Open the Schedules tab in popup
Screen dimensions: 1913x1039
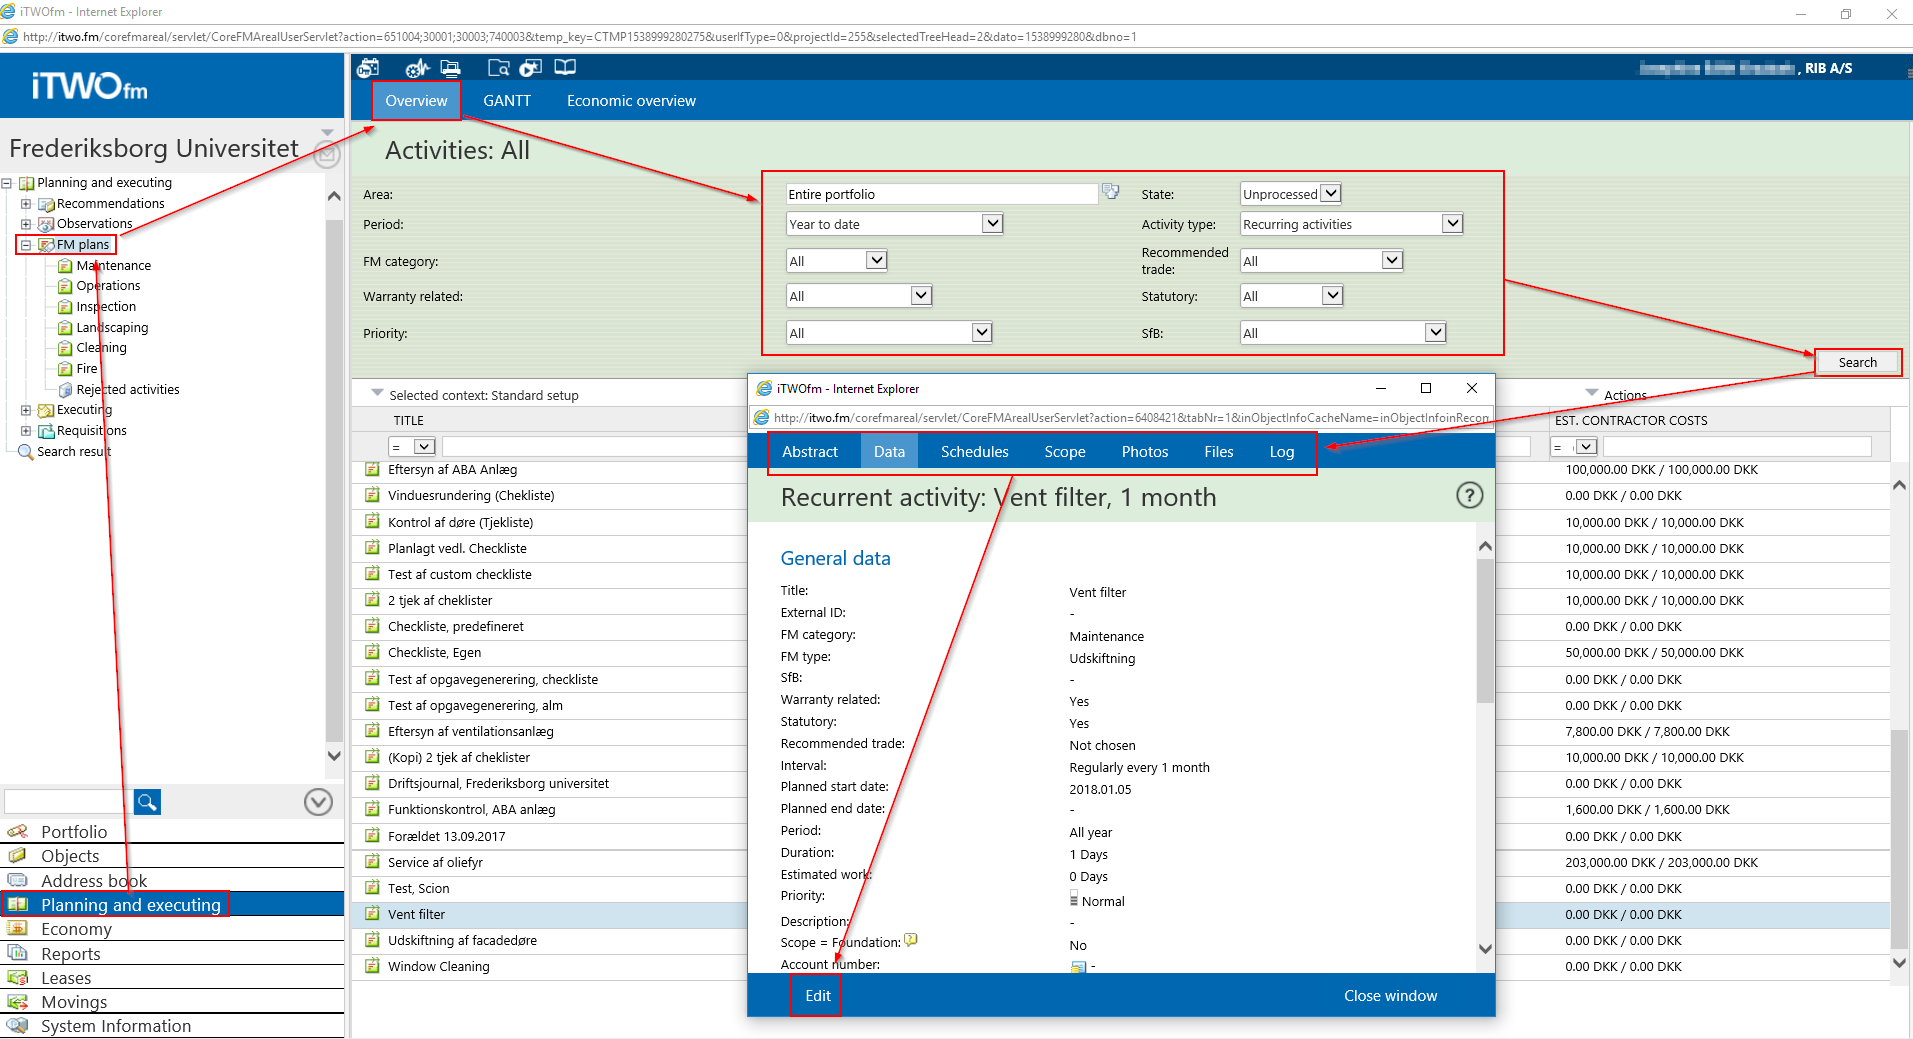click(974, 452)
